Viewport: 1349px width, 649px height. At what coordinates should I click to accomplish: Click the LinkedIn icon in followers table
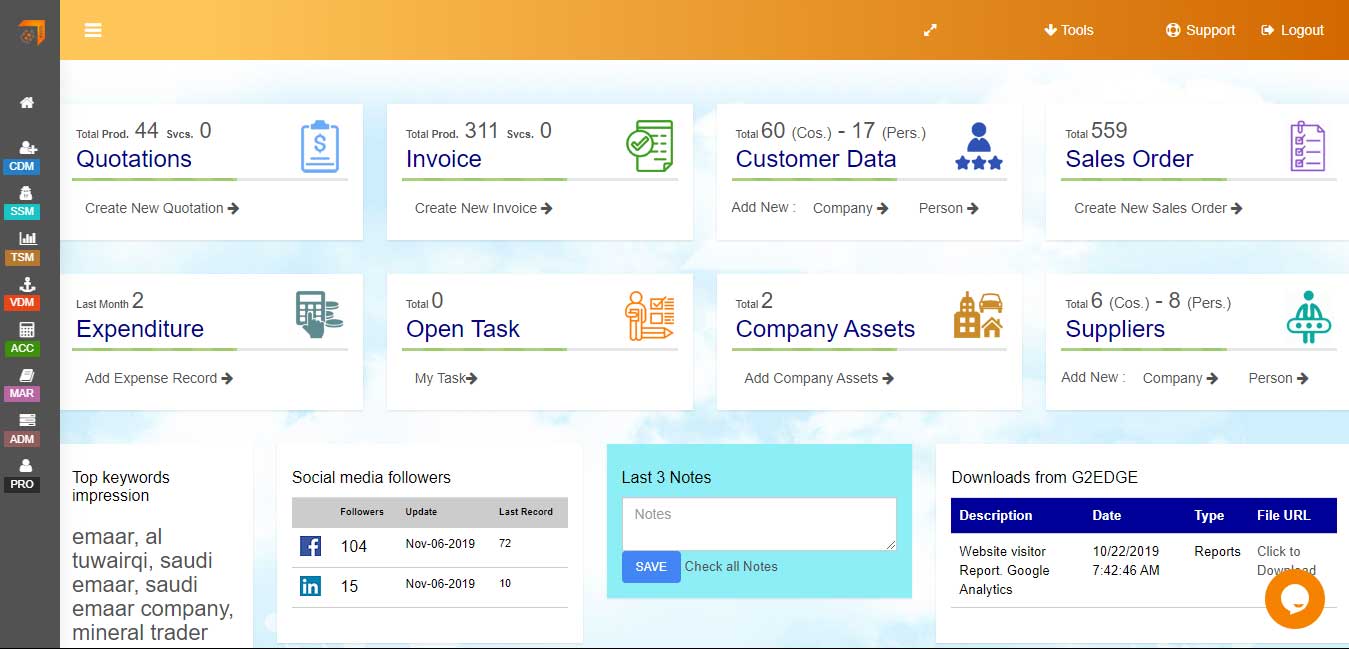pos(310,586)
